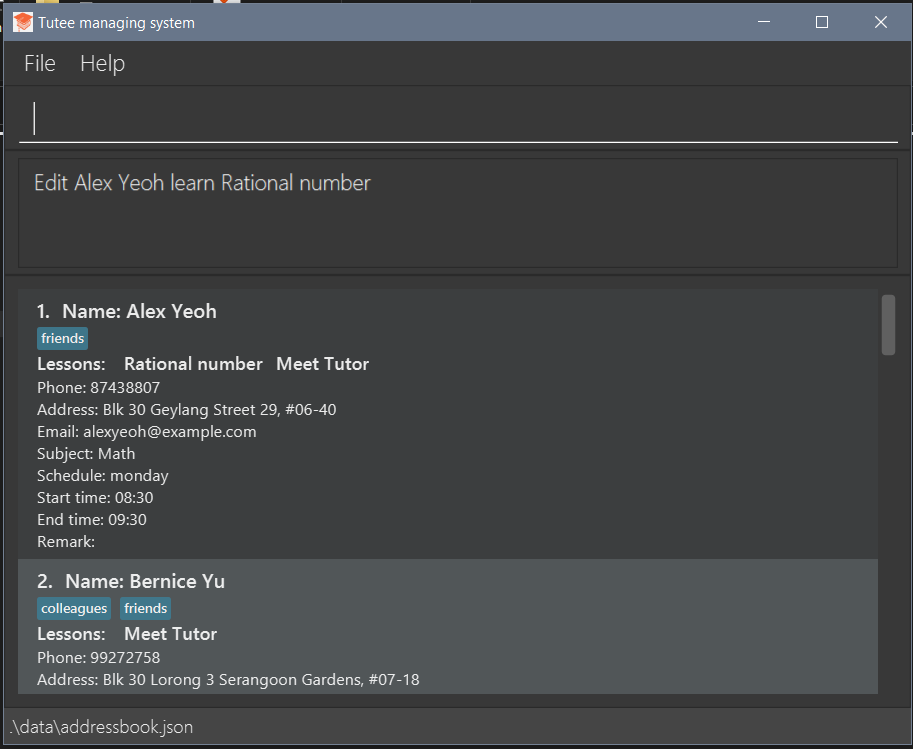Click the colleagues tag under Bernice Yu
The width and height of the screenshot is (913, 749).
coord(74,608)
